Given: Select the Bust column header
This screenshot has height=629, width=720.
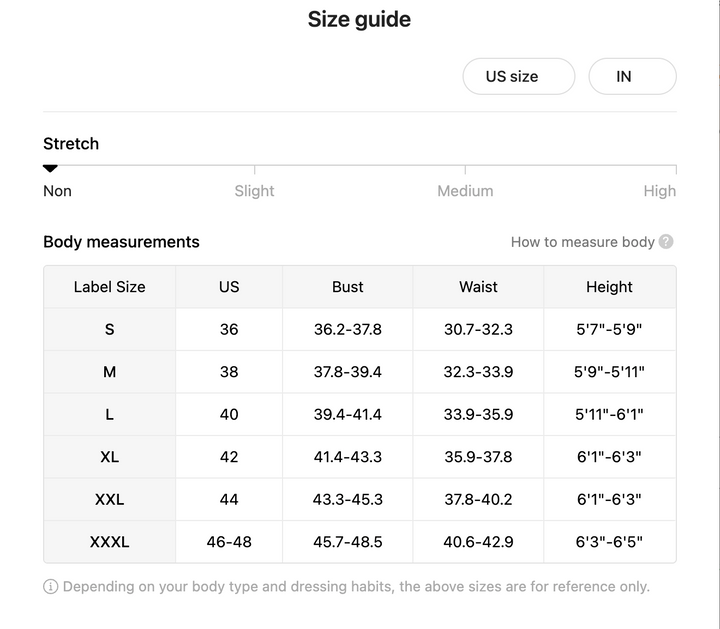Looking at the screenshot, I should [348, 286].
